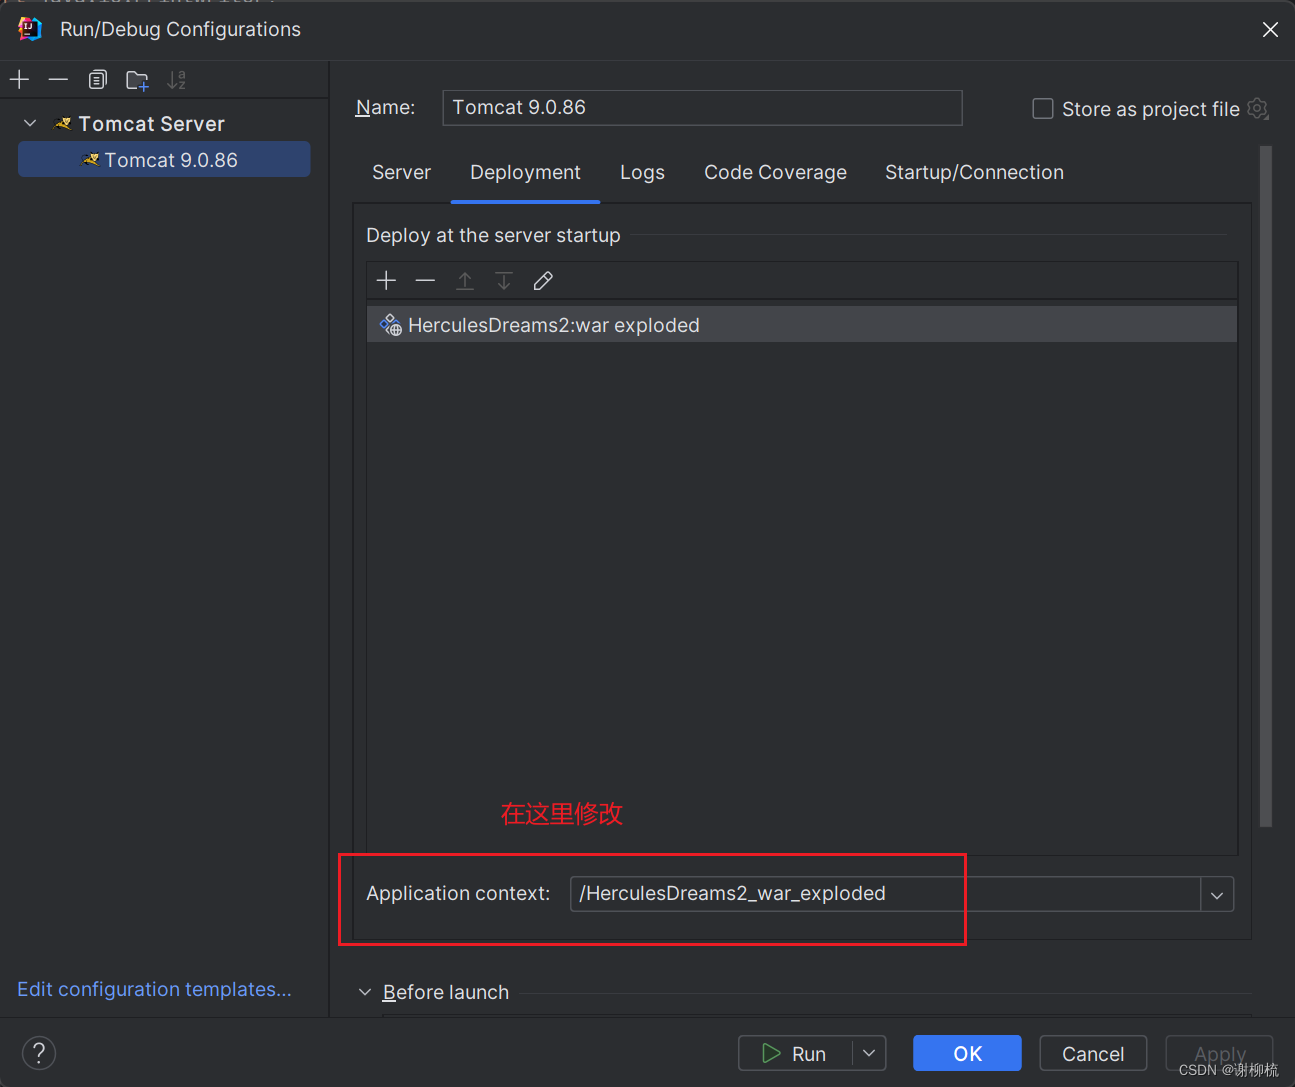
Task: Add deployment artifact plus icon
Action: 386,281
